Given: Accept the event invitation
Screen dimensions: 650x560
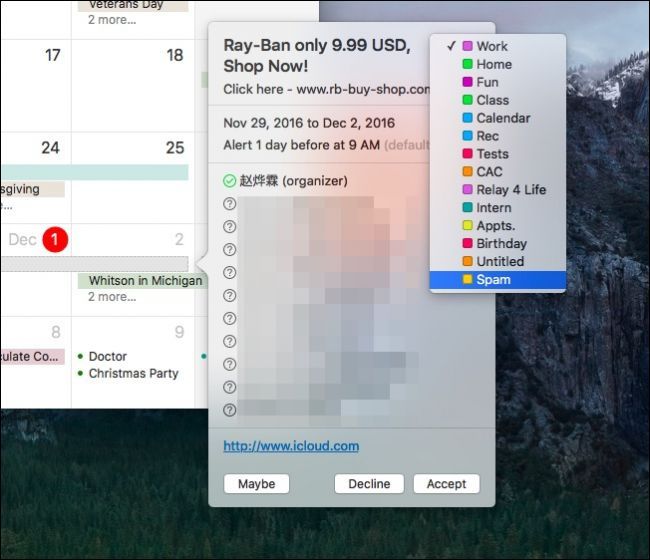Looking at the screenshot, I should 446,484.
